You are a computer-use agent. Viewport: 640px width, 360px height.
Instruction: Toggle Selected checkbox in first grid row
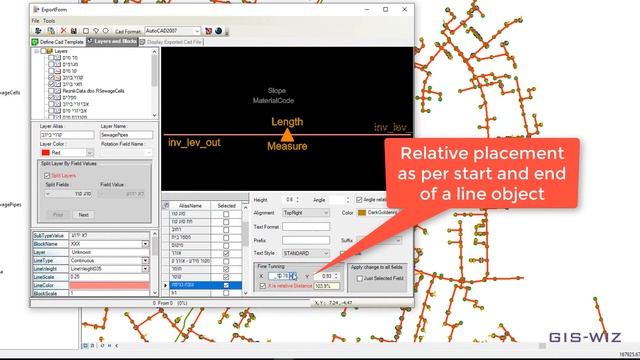[x=226, y=214]
